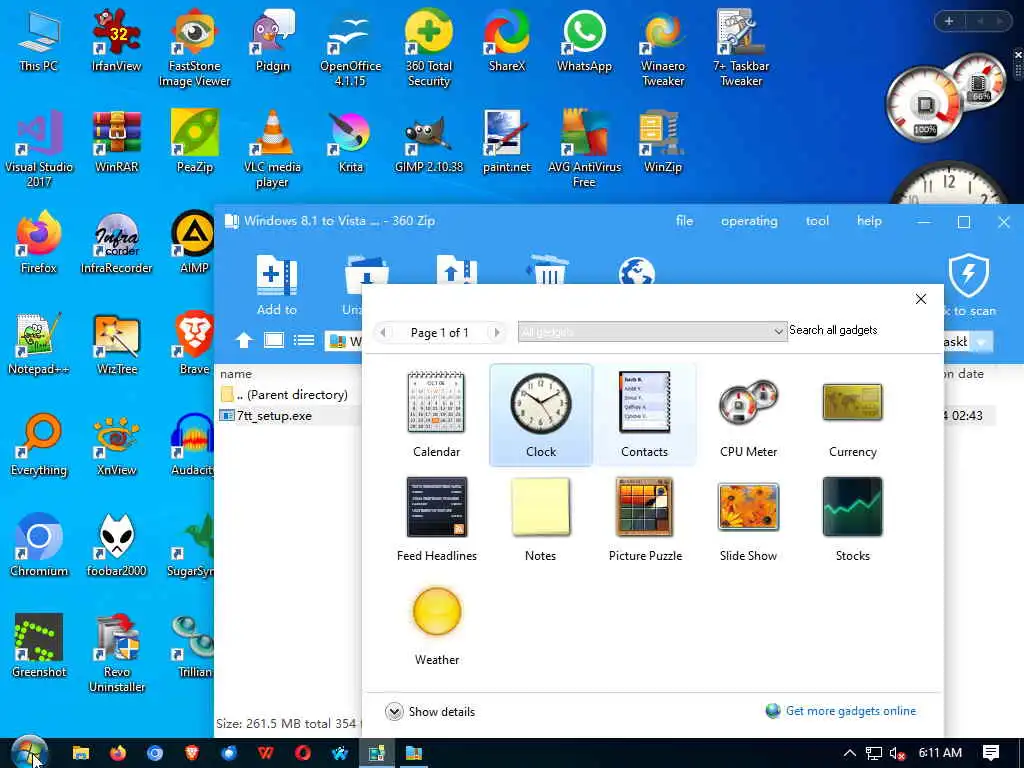Click the 6:11 AM taskbar clock

pos(940,753)
